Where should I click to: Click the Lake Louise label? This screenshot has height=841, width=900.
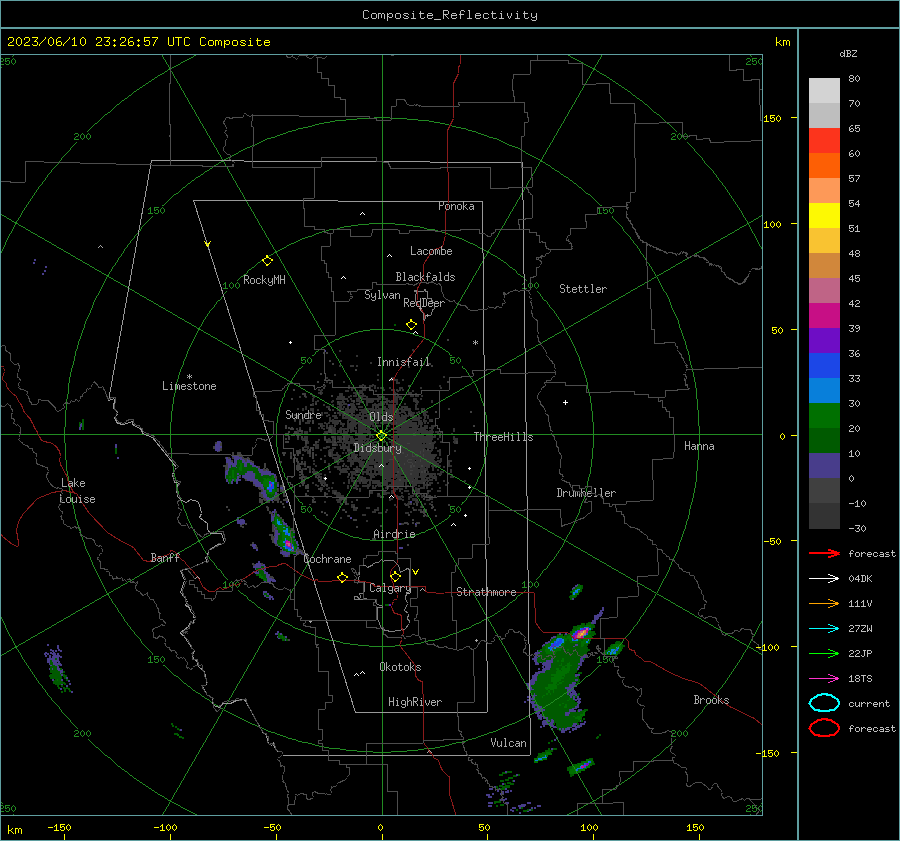(77, 491)
